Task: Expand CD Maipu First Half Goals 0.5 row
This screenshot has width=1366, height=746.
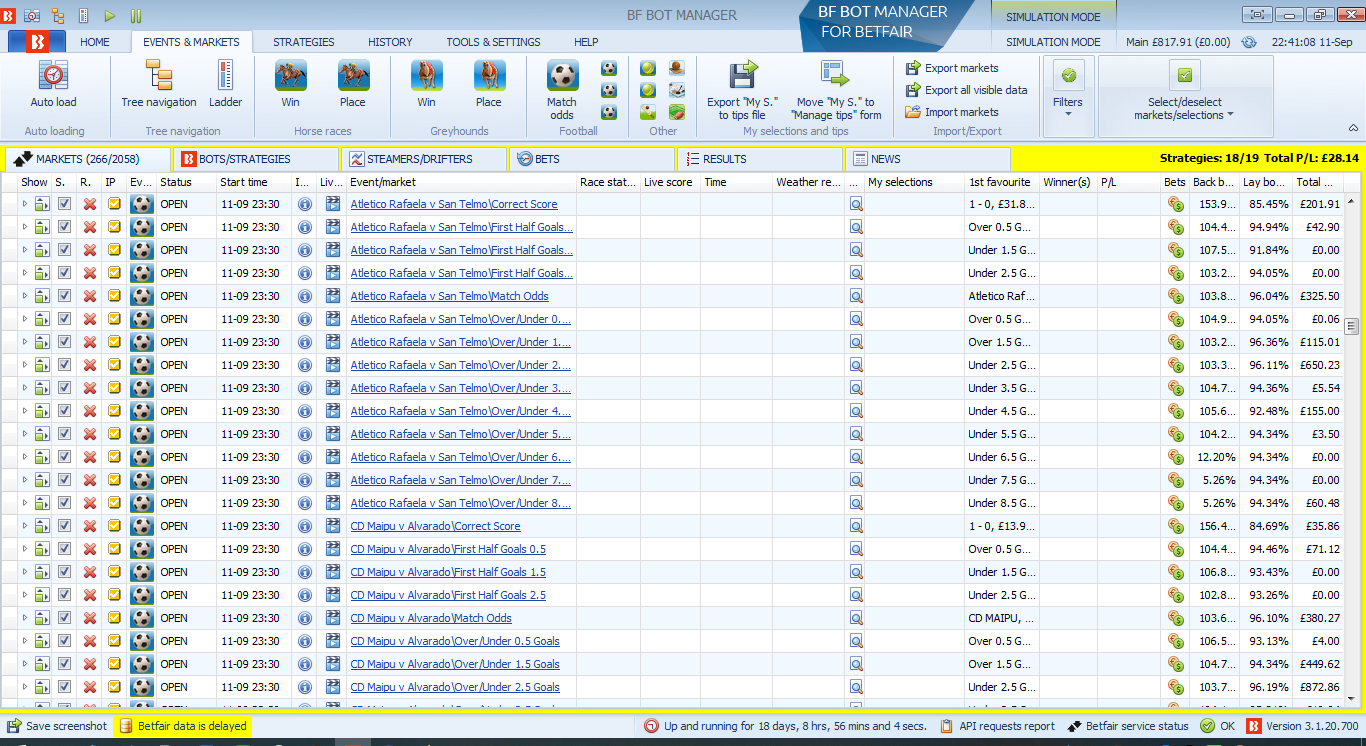Action: (x=26, y=549)
